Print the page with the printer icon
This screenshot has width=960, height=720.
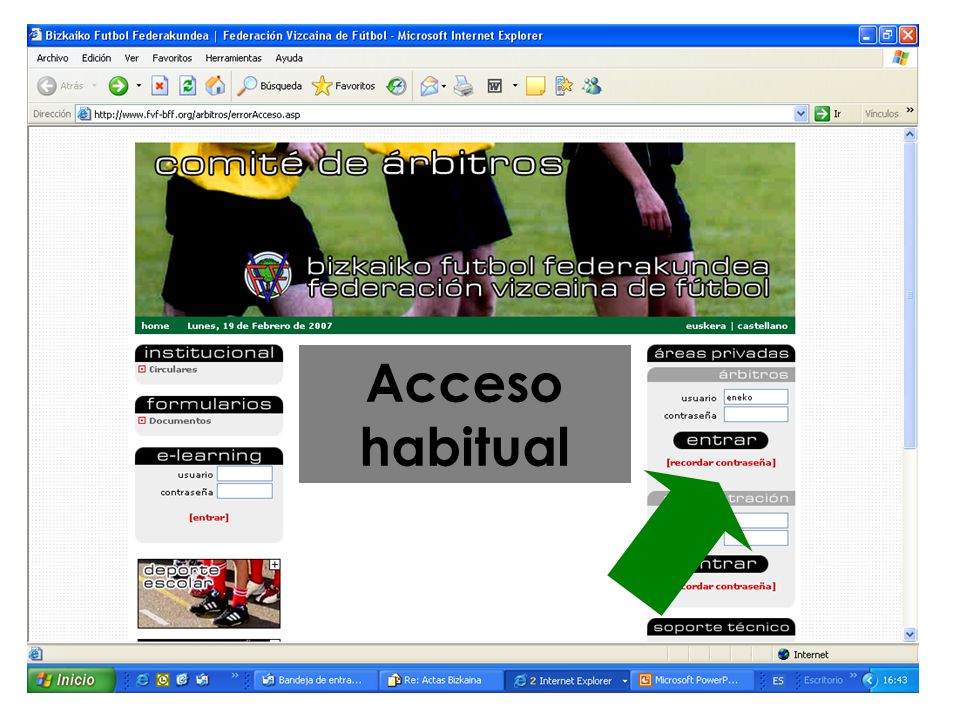(463, 86)
